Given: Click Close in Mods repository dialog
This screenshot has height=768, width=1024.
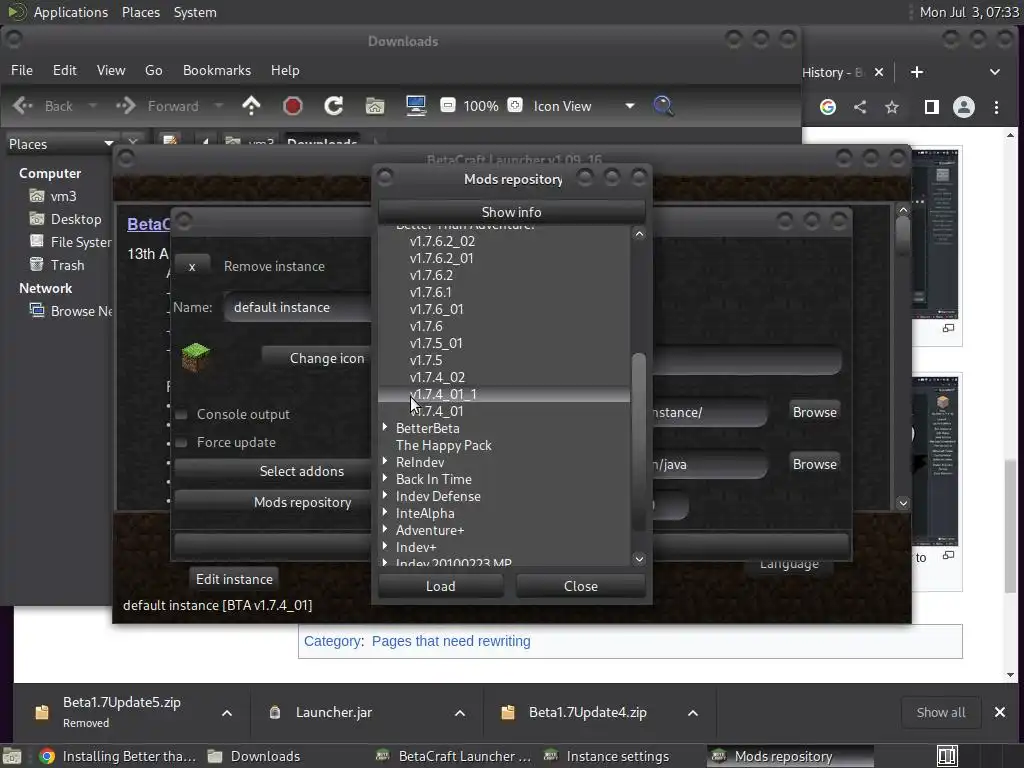Looking at the screenshot, I should 581,586.
